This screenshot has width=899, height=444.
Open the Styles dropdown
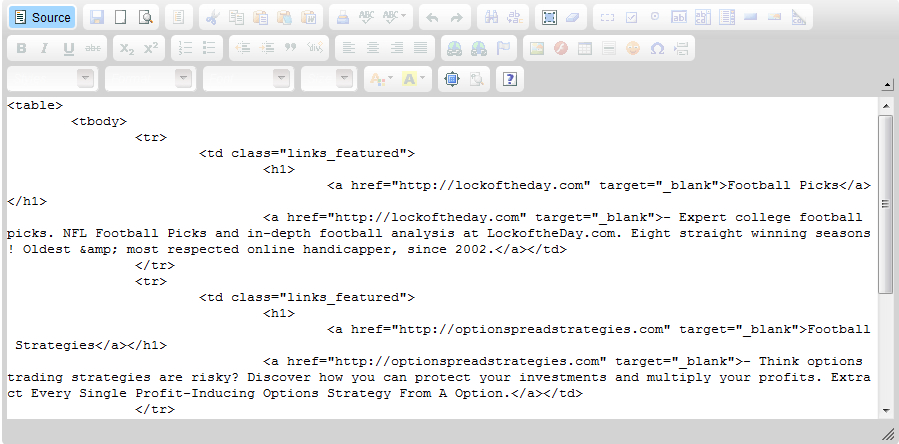52,79
